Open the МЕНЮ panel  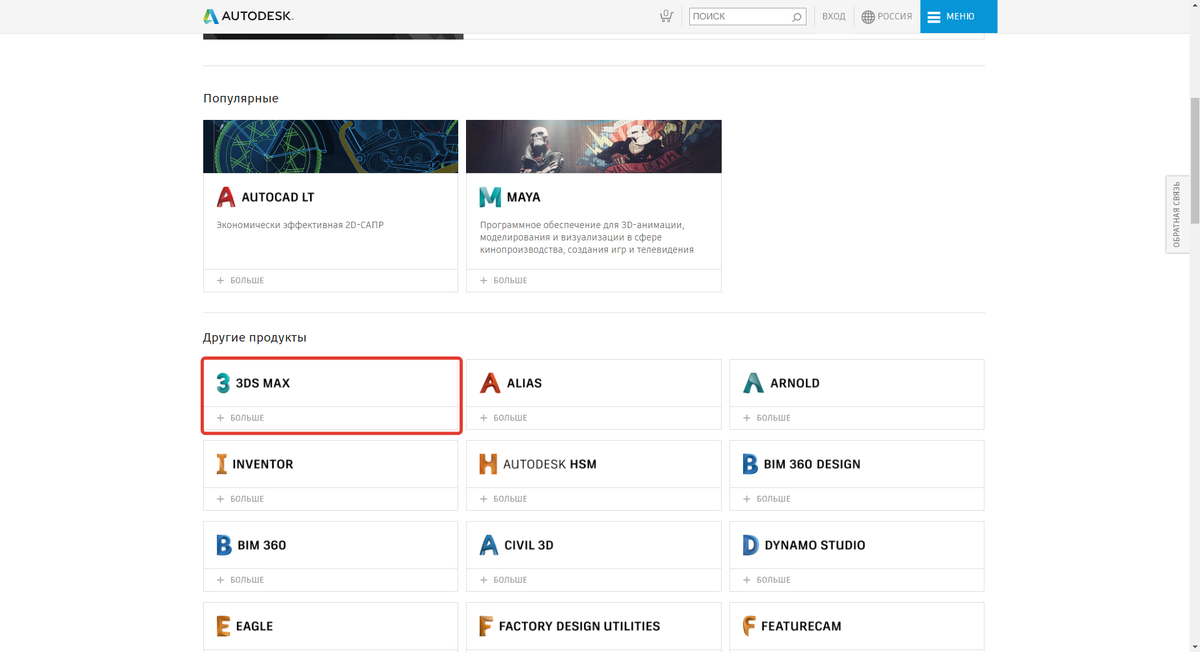958,16
